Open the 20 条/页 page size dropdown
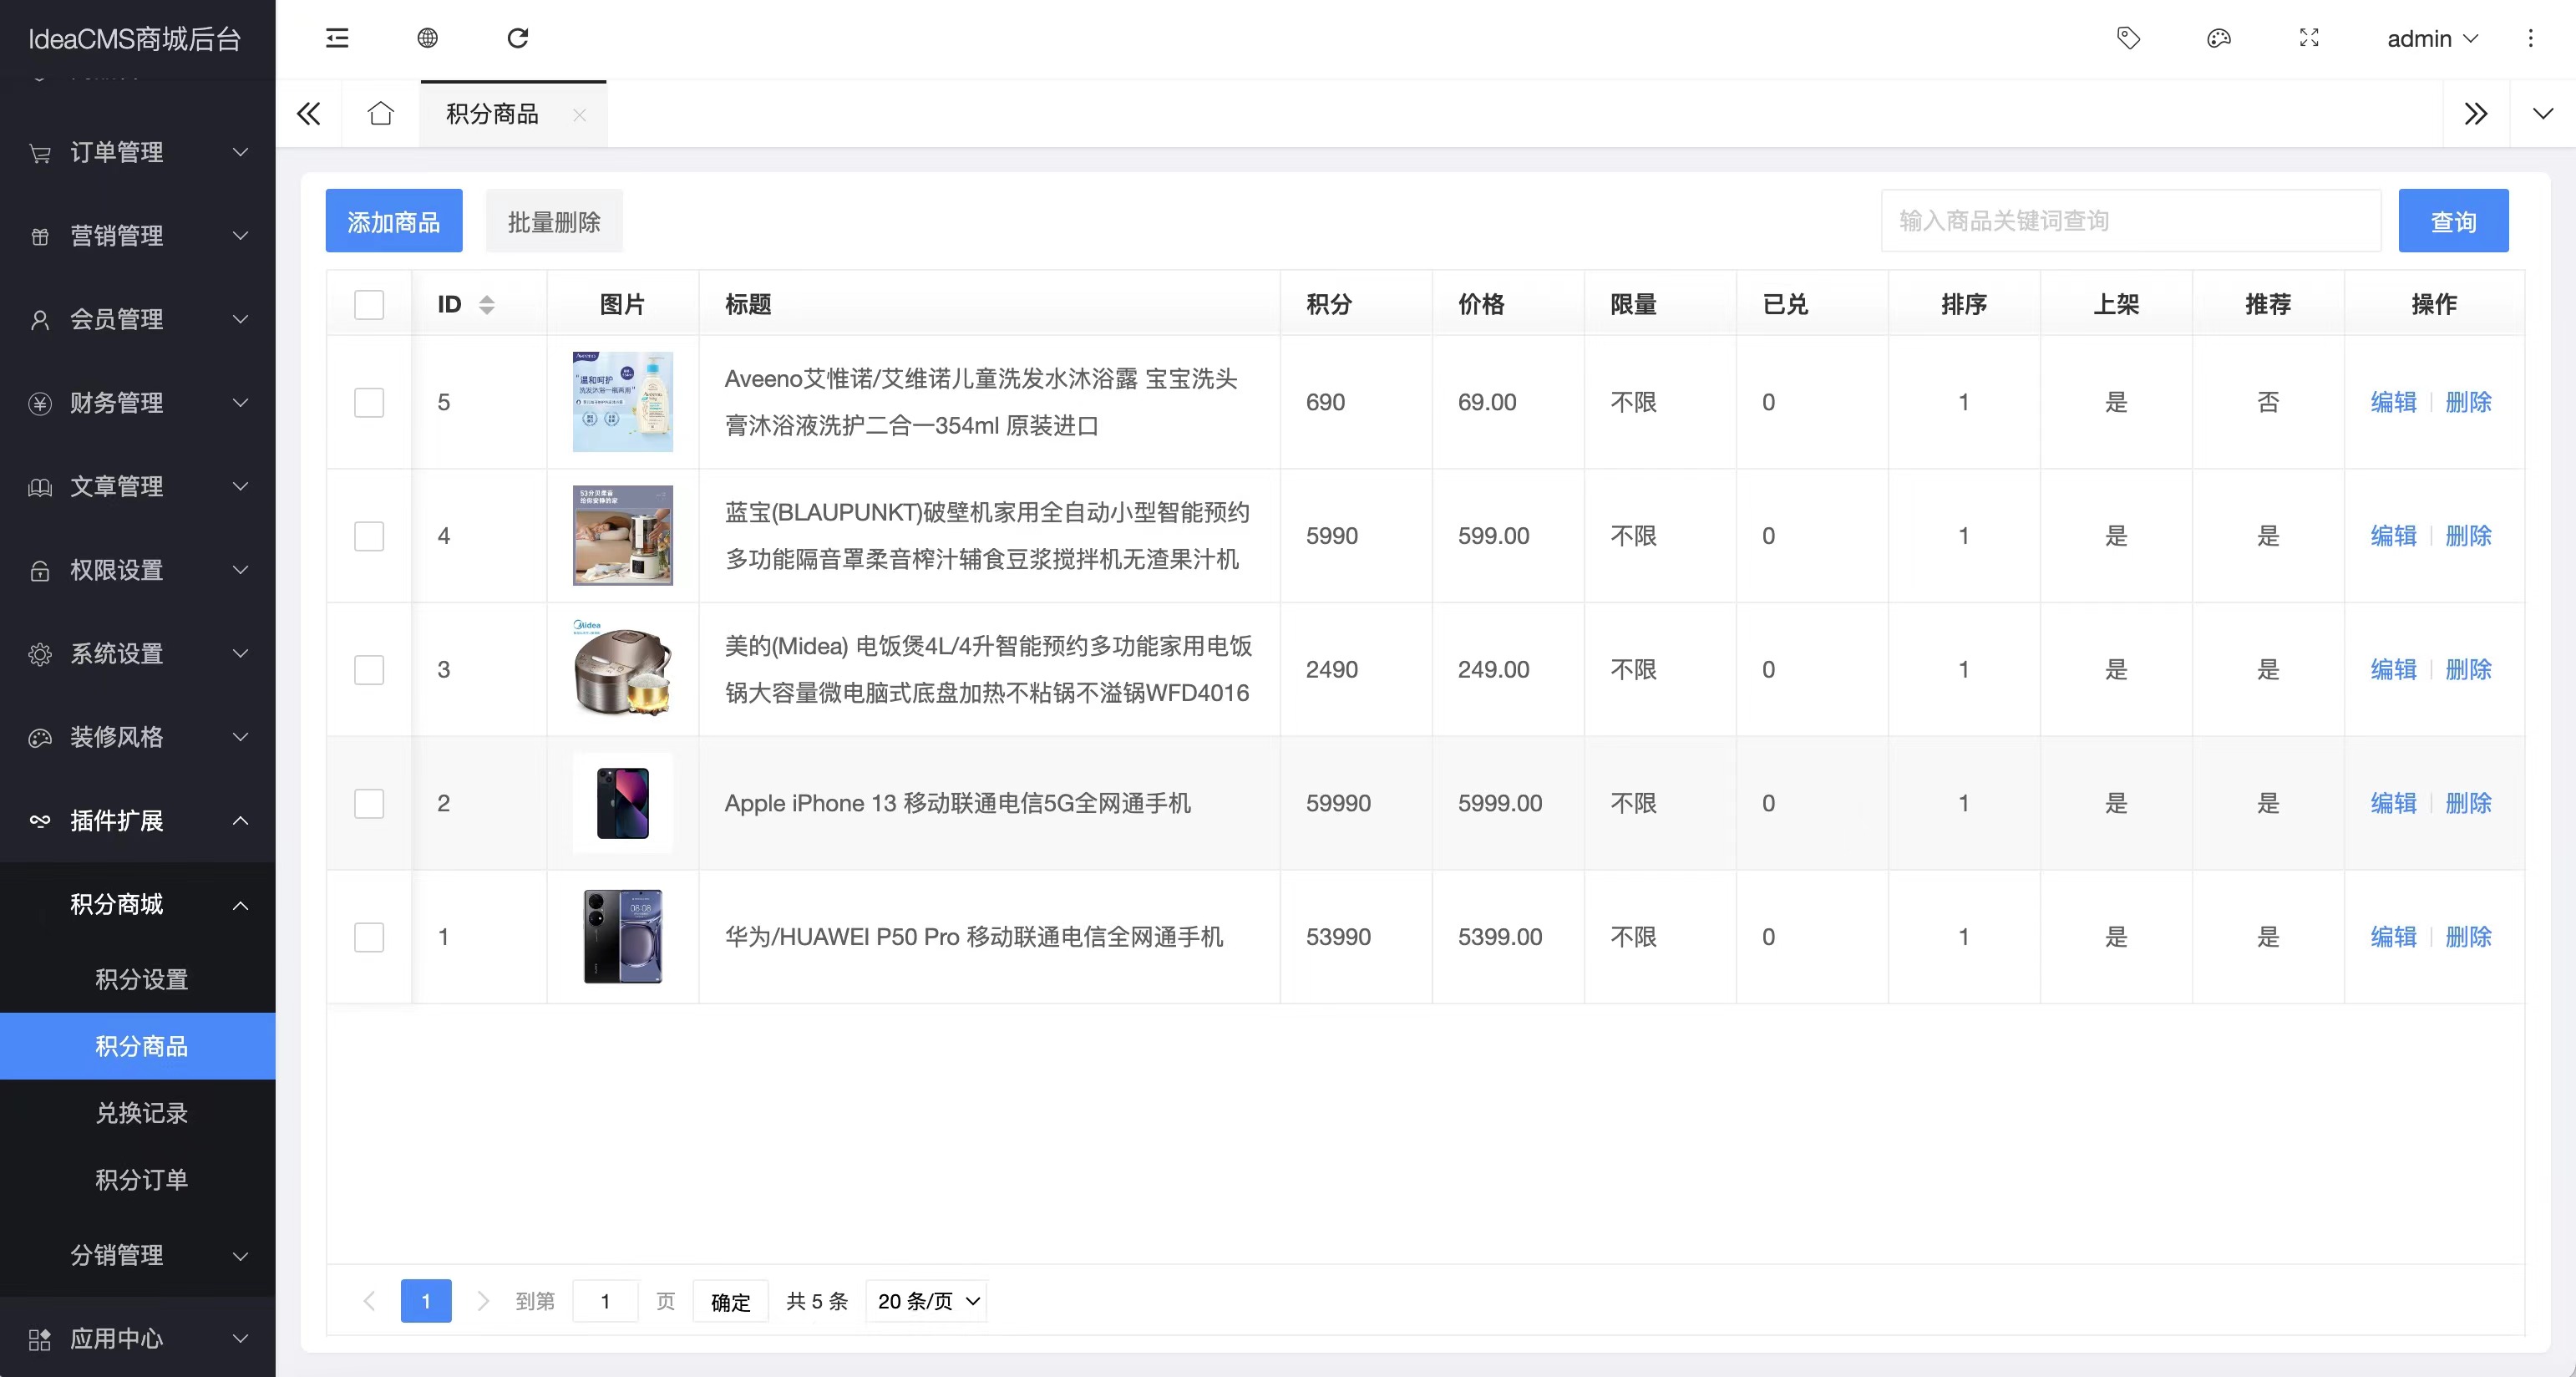Screen dimensions: 2576x1377 click(x=926, y=1300)
